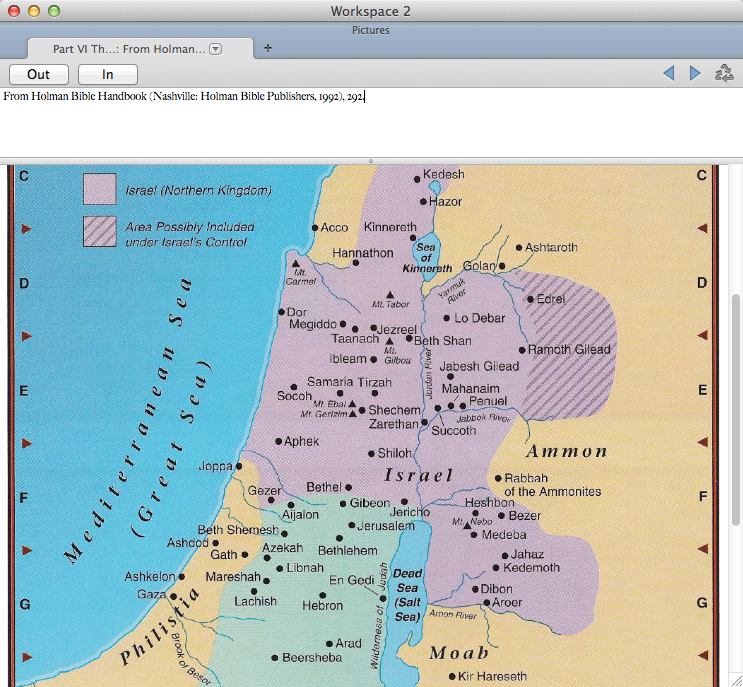
Task: Click the caption text field
Action: 372,122
